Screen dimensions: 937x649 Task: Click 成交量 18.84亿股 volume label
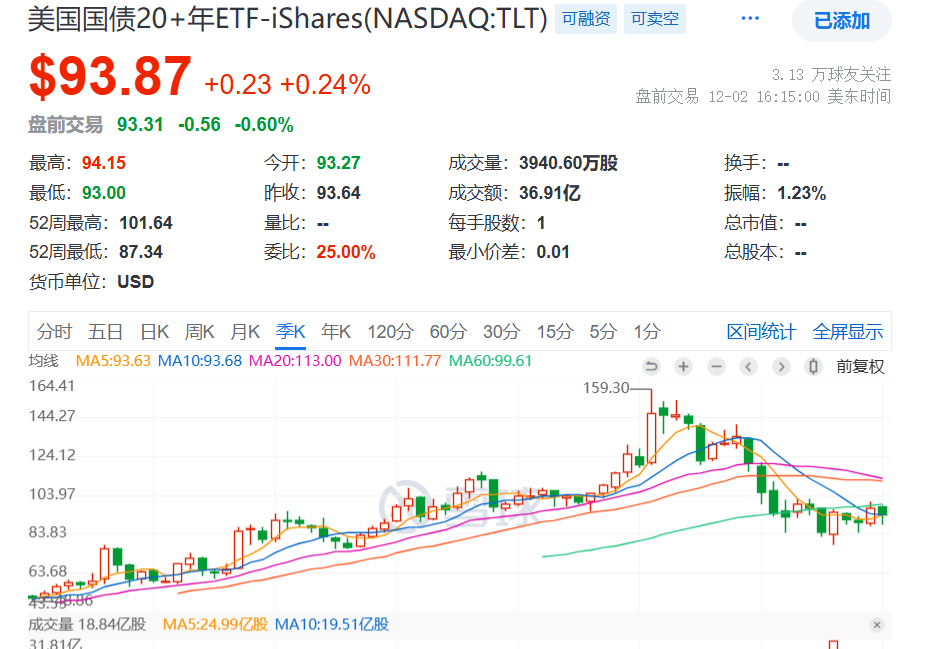(87, 624)
